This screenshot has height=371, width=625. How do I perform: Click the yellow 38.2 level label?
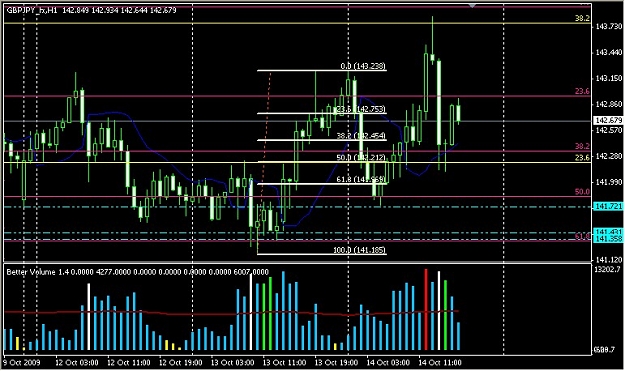[582, 18]
